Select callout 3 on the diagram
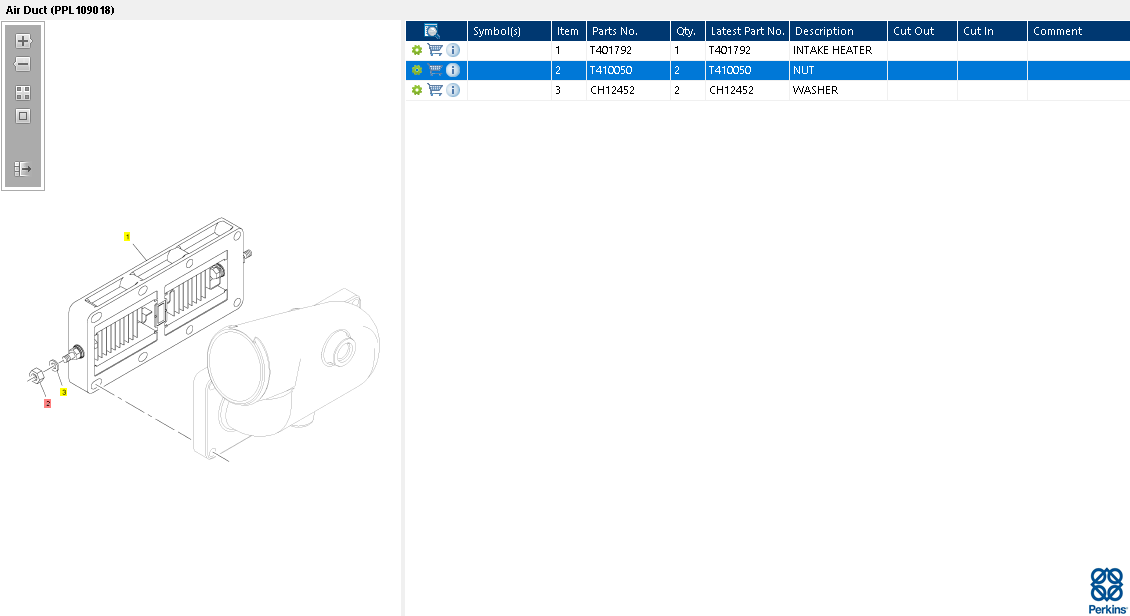 (63, 392)
